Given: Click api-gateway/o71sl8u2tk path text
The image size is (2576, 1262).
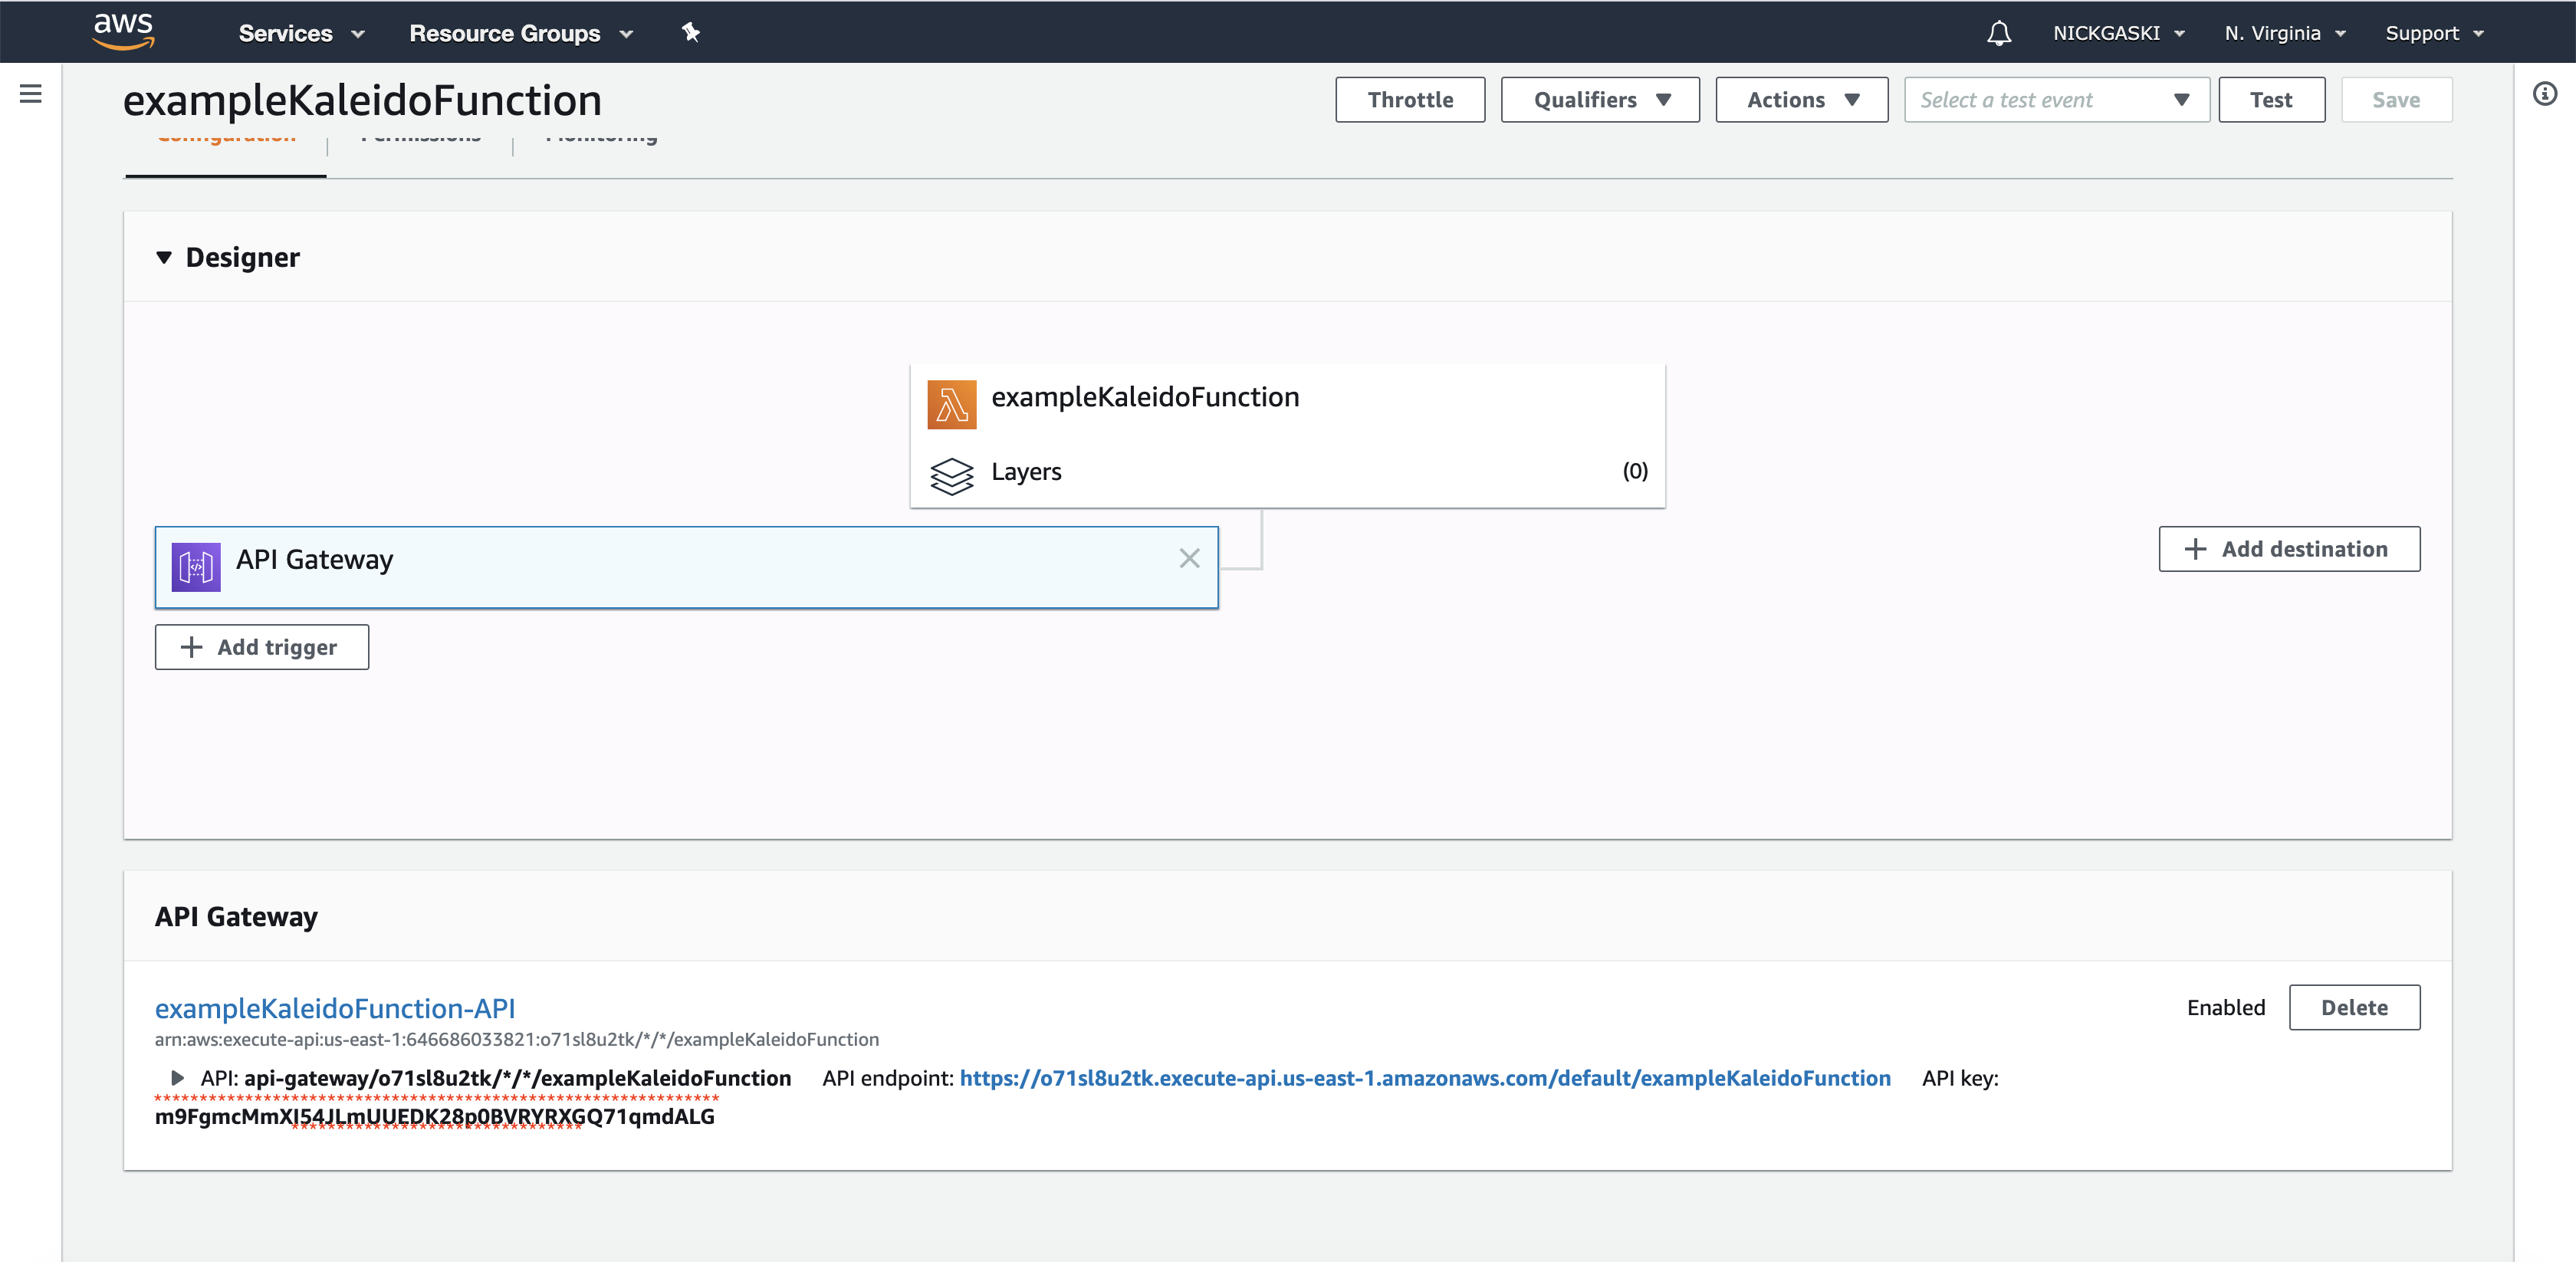Looking at the screenshot, I should click(517, 1078).
